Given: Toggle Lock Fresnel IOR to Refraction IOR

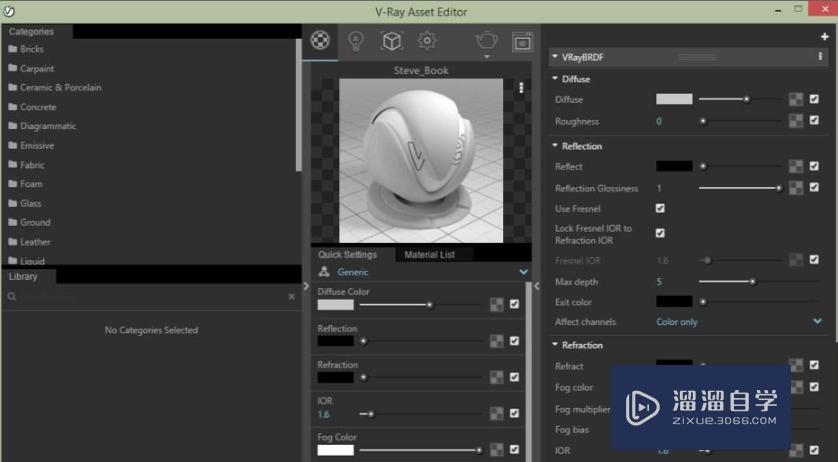Looking at the screenshot, I should click(660, 233).
